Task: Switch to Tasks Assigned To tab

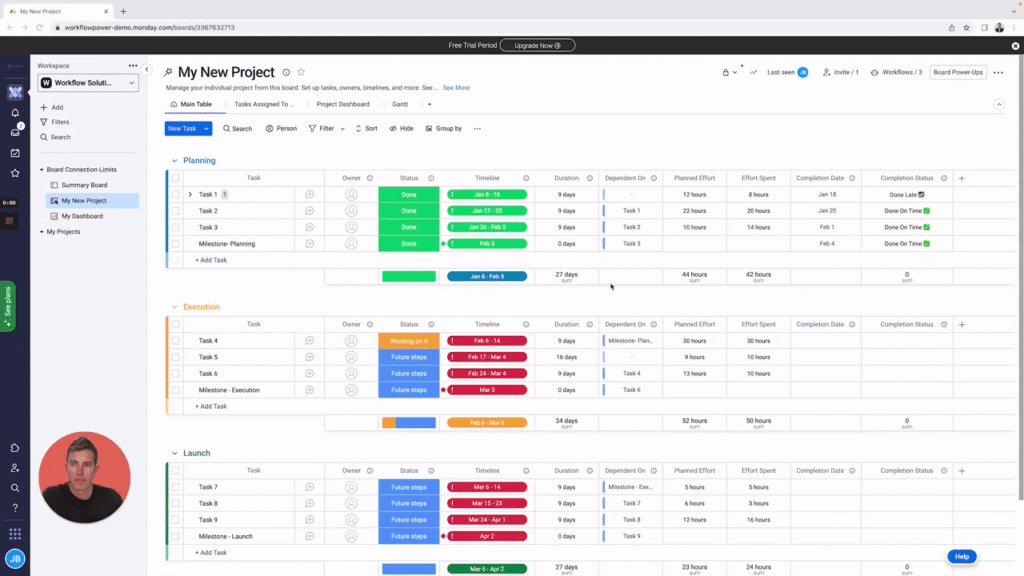Action: [264, 104]
